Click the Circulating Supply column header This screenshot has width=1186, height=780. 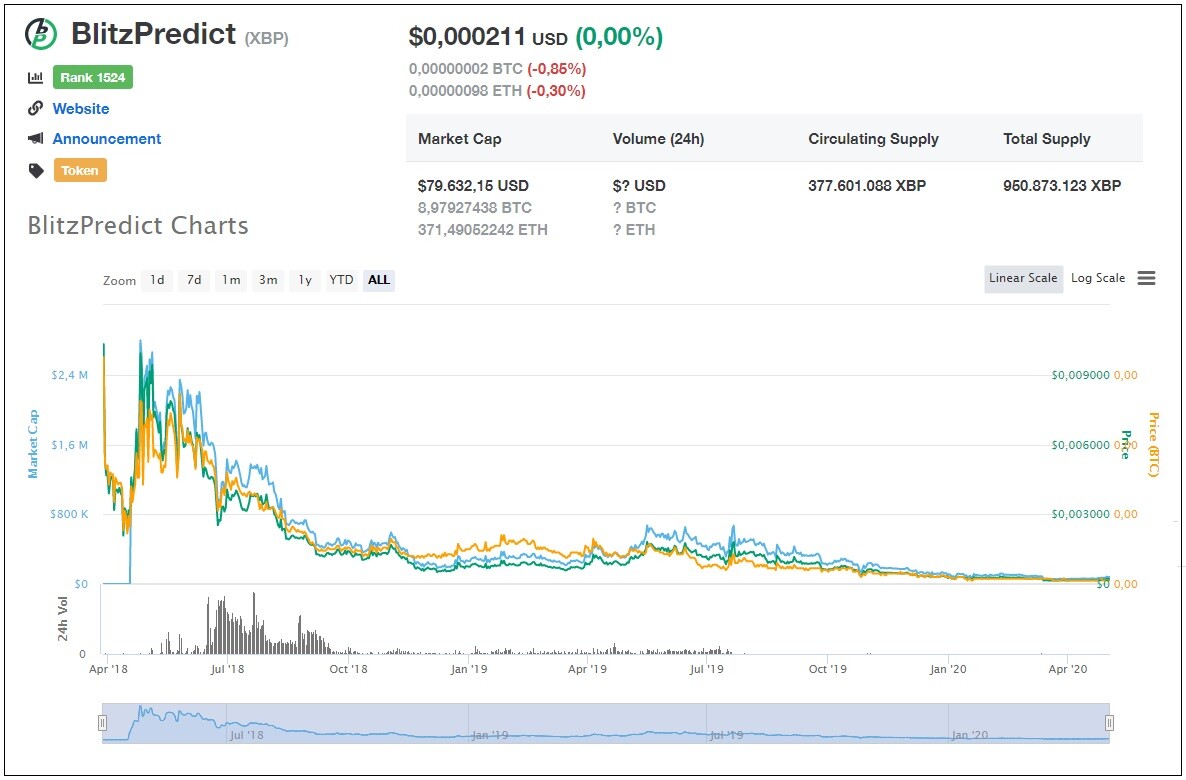coord(874,138)
